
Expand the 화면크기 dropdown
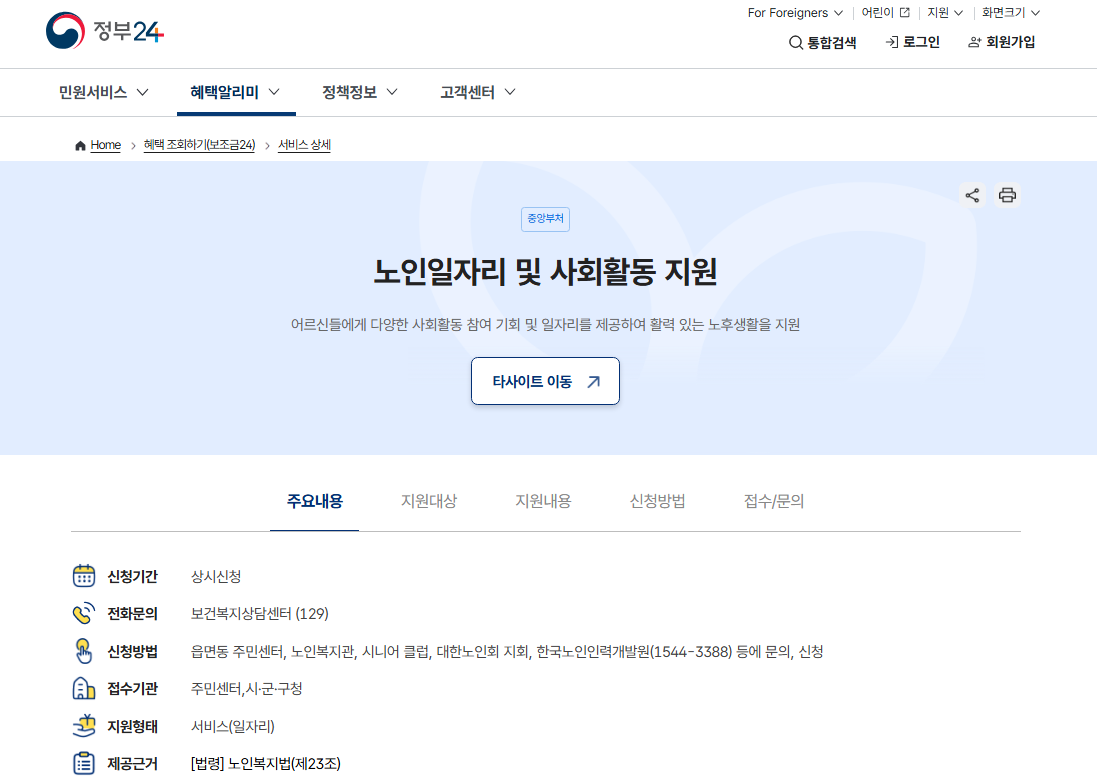coord(1010,13)
